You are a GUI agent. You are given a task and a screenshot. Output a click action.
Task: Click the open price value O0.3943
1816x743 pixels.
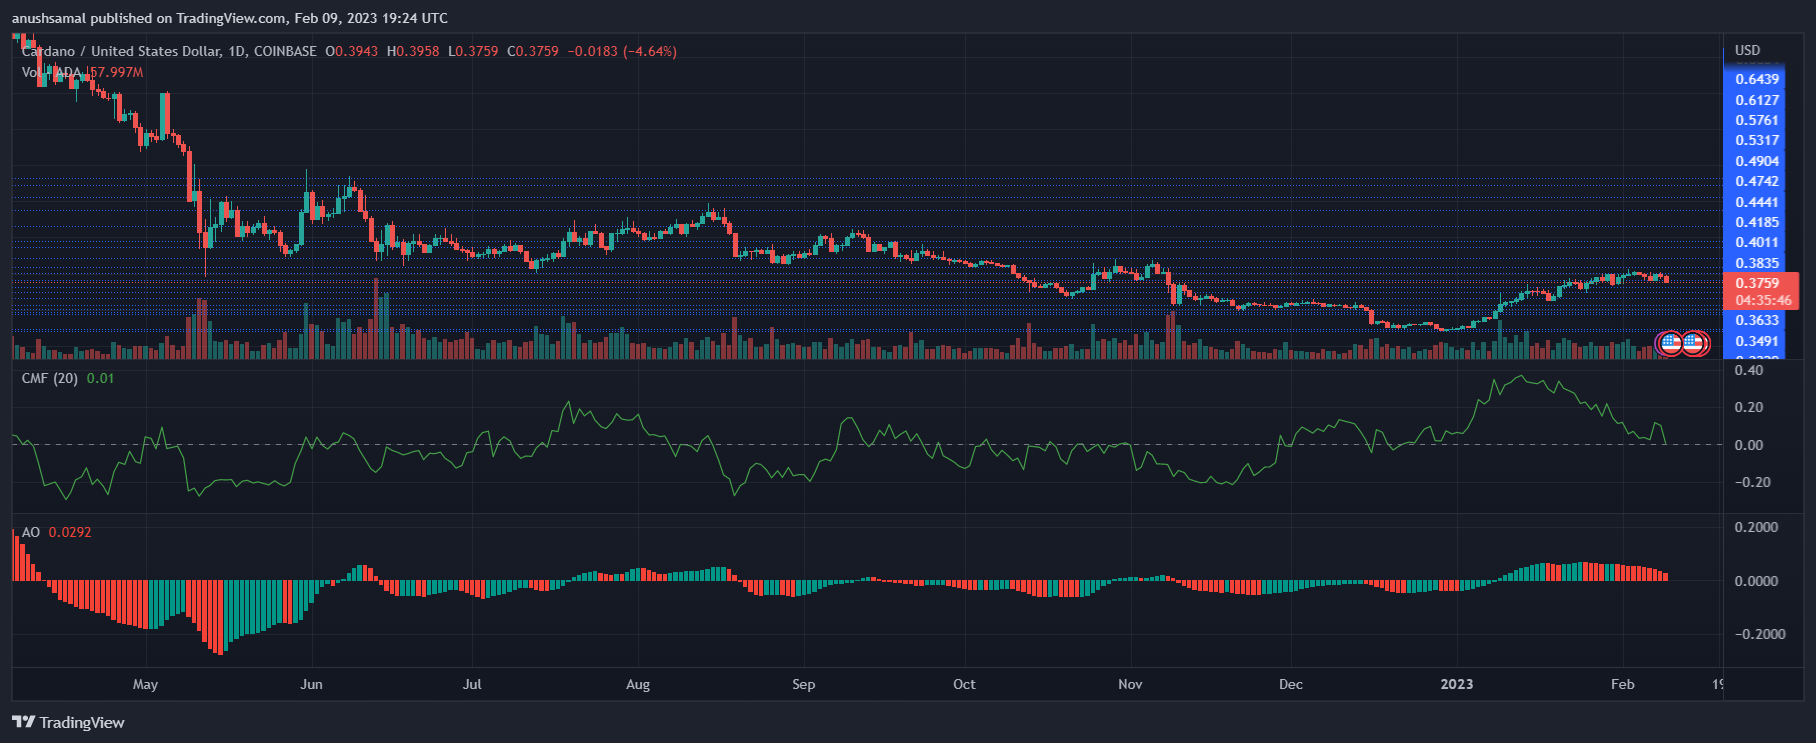tap(352, 51)
